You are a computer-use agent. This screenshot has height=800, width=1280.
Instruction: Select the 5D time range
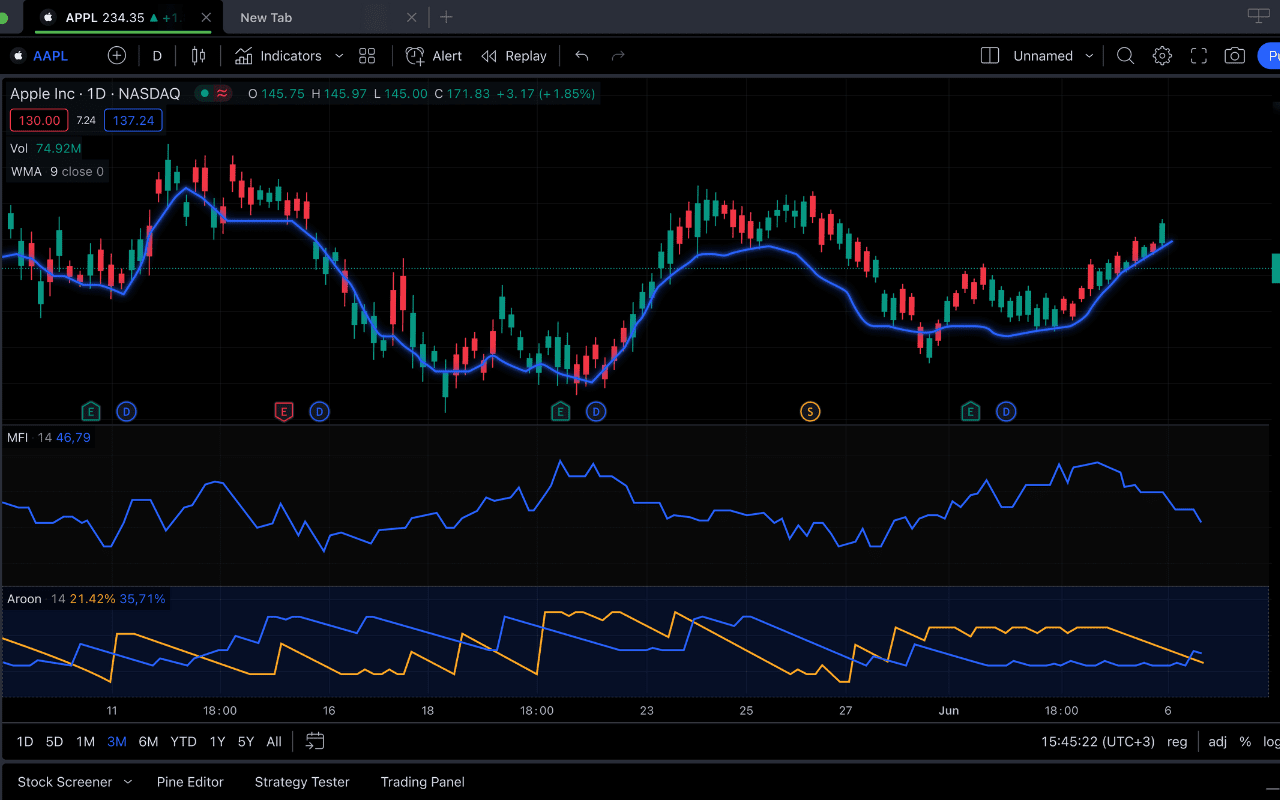[x=55, y=741]
